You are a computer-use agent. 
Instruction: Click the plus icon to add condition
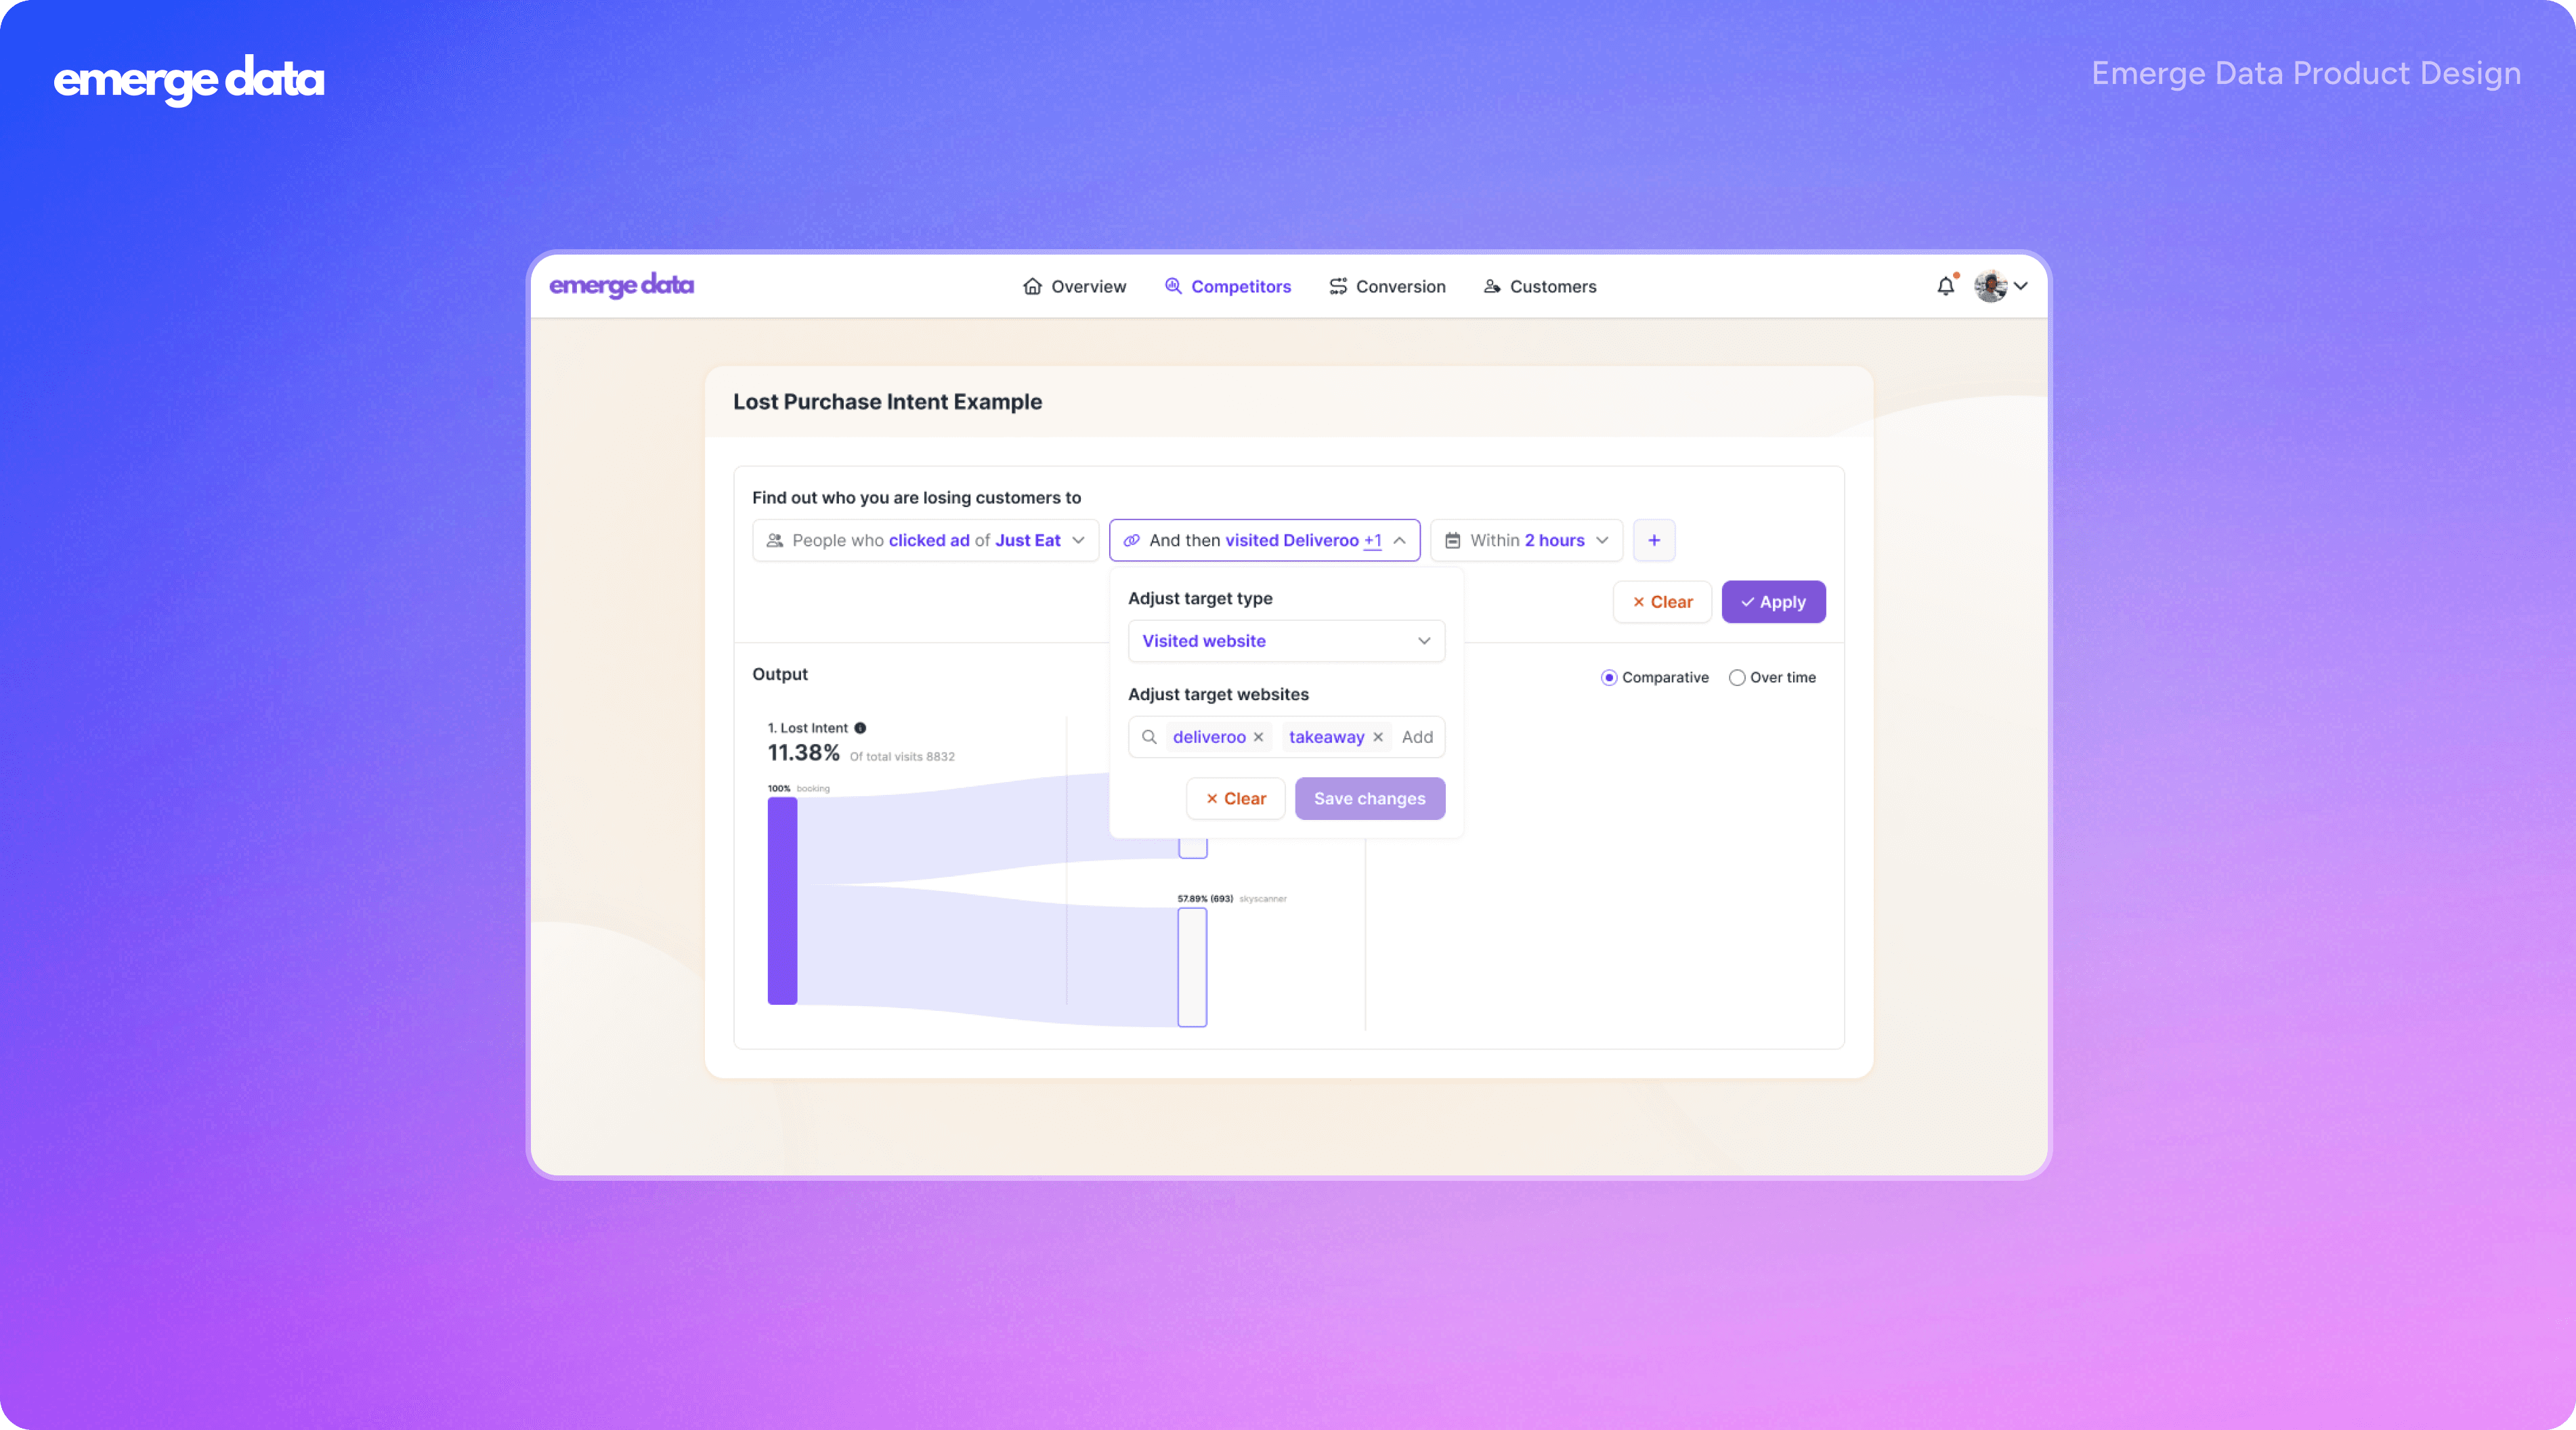[x=1654, y=540]
